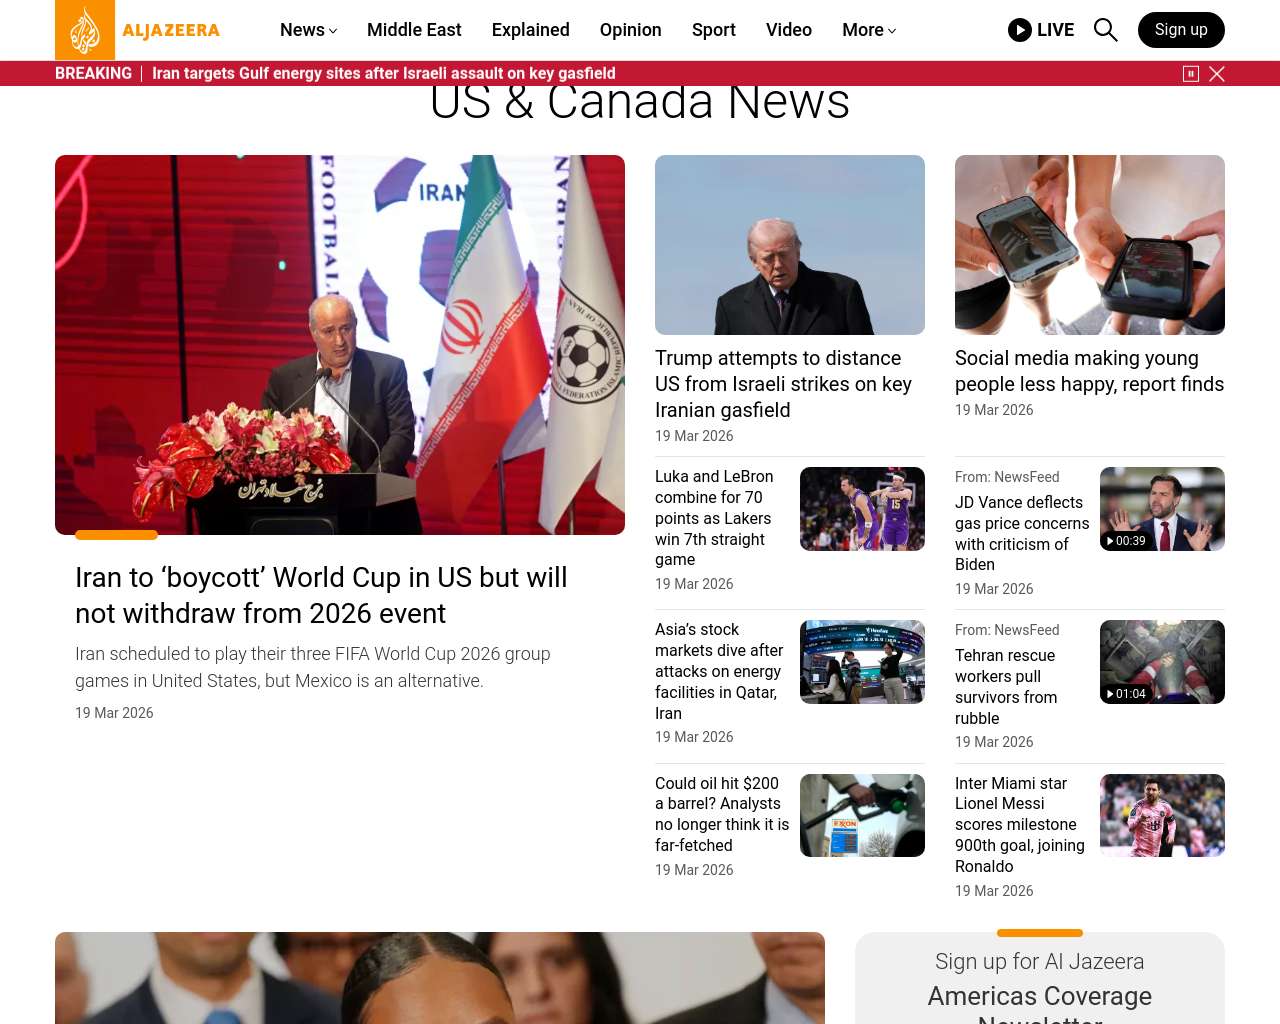Viewport: 1280px width, 1024px height.
Task: Click the Lakers game photo thumbnail
Action: (861, 509)
